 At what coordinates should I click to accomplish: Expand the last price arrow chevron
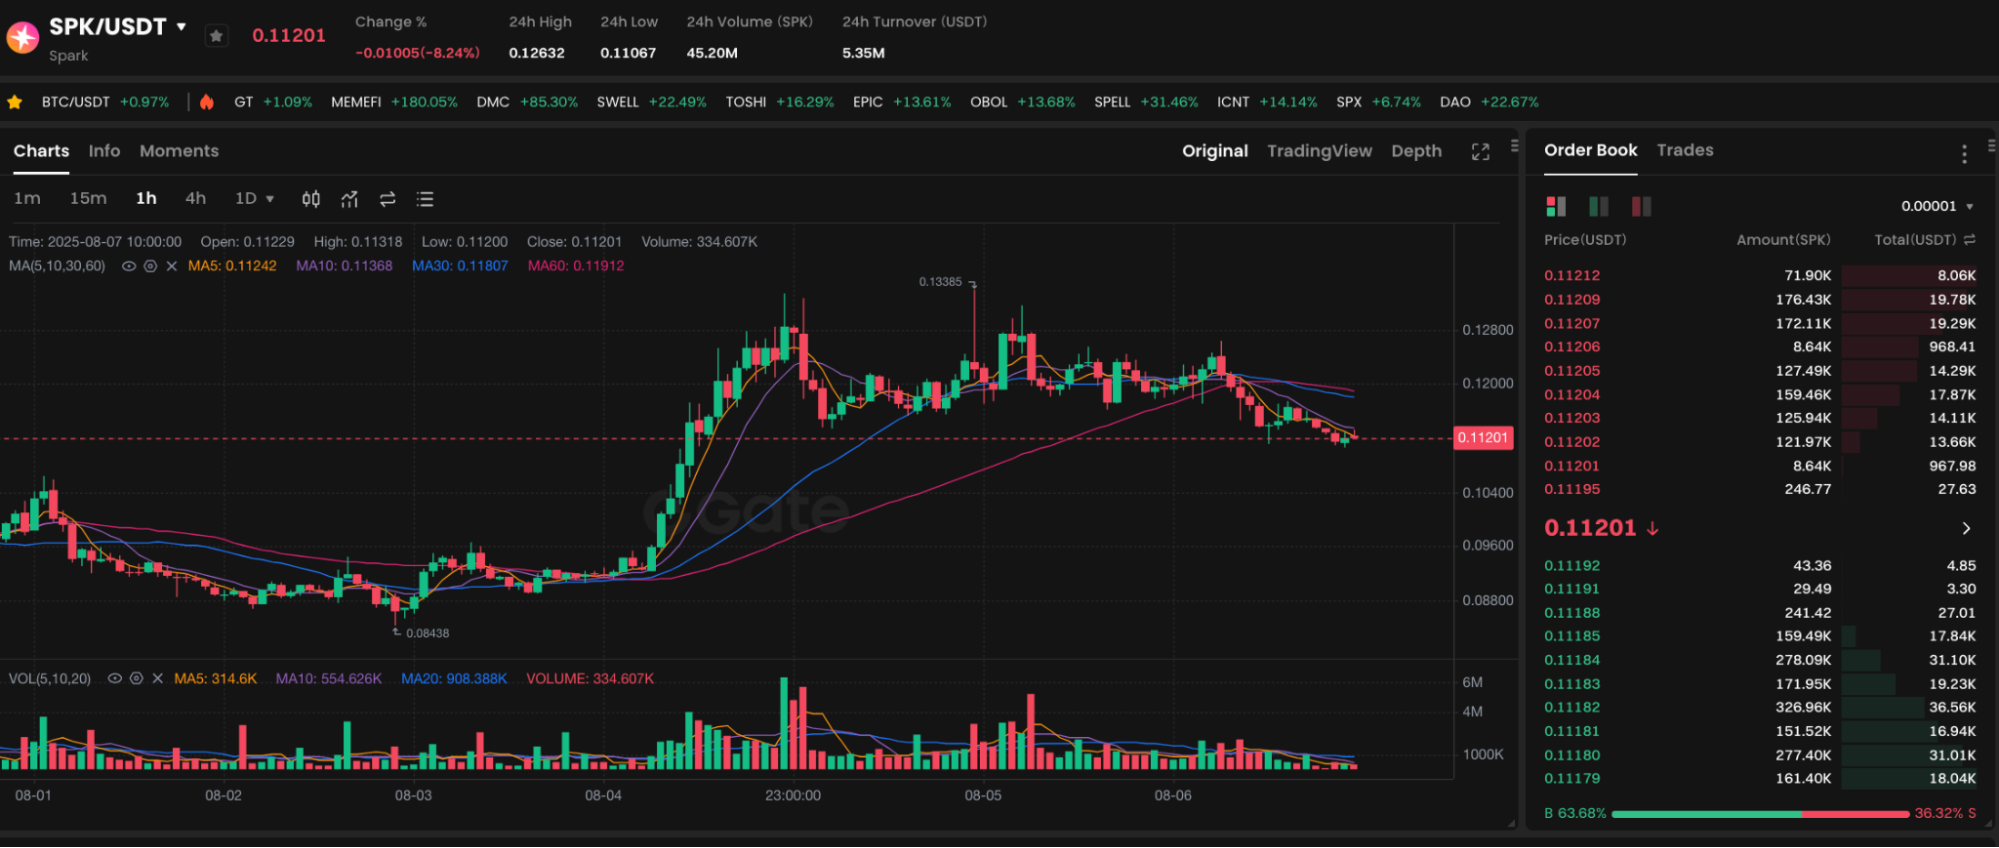pyautogui.click(x=1966, y=528)
